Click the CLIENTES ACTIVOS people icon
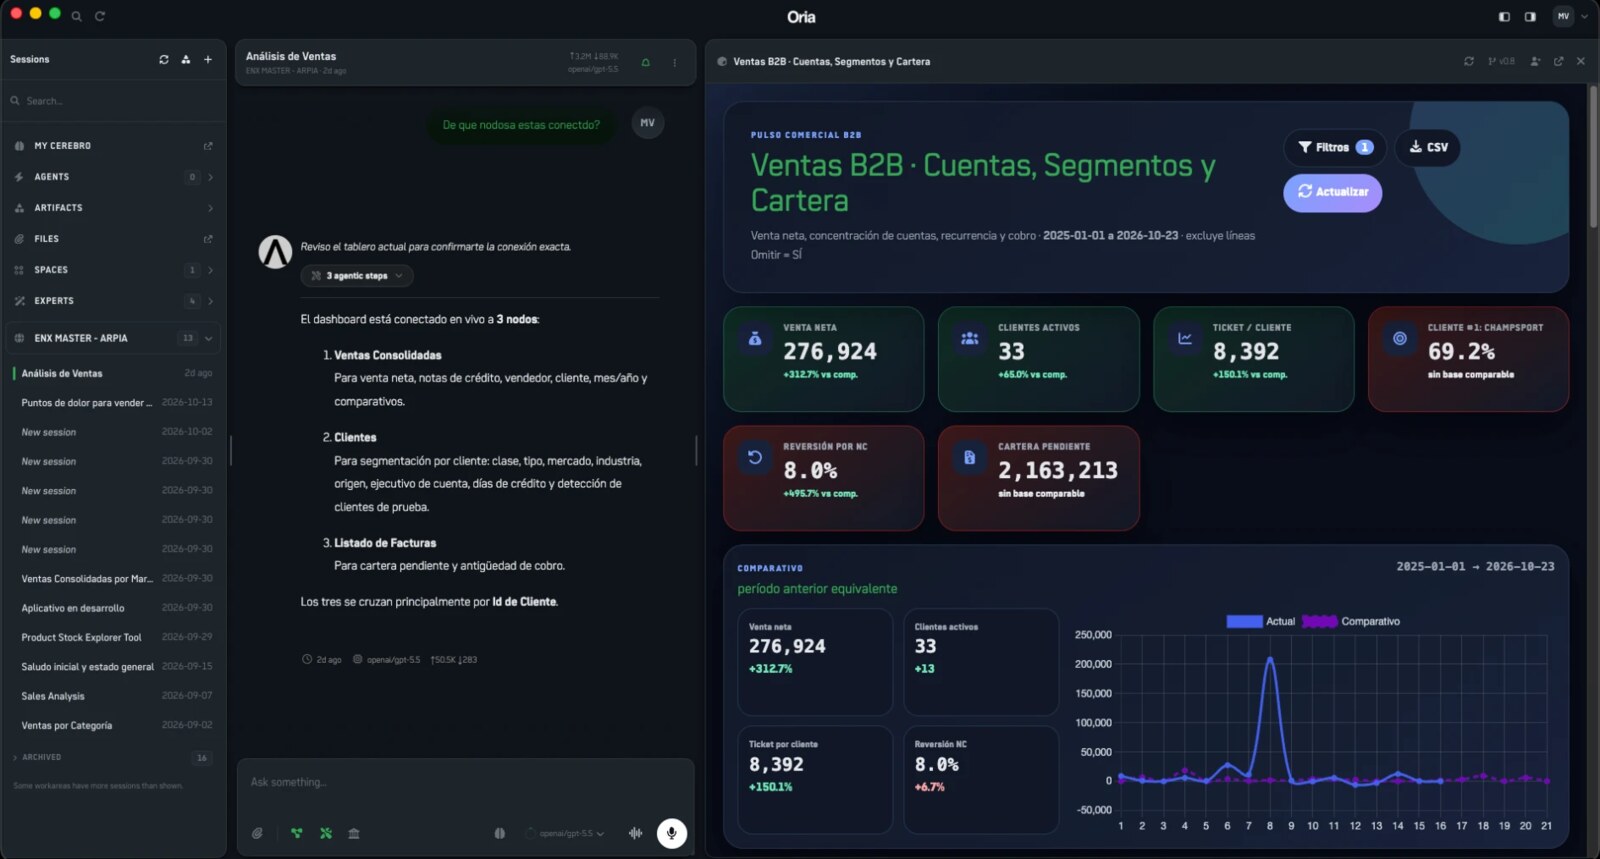This screenshot has height=859, width=1600. click(x=970, y=339)
